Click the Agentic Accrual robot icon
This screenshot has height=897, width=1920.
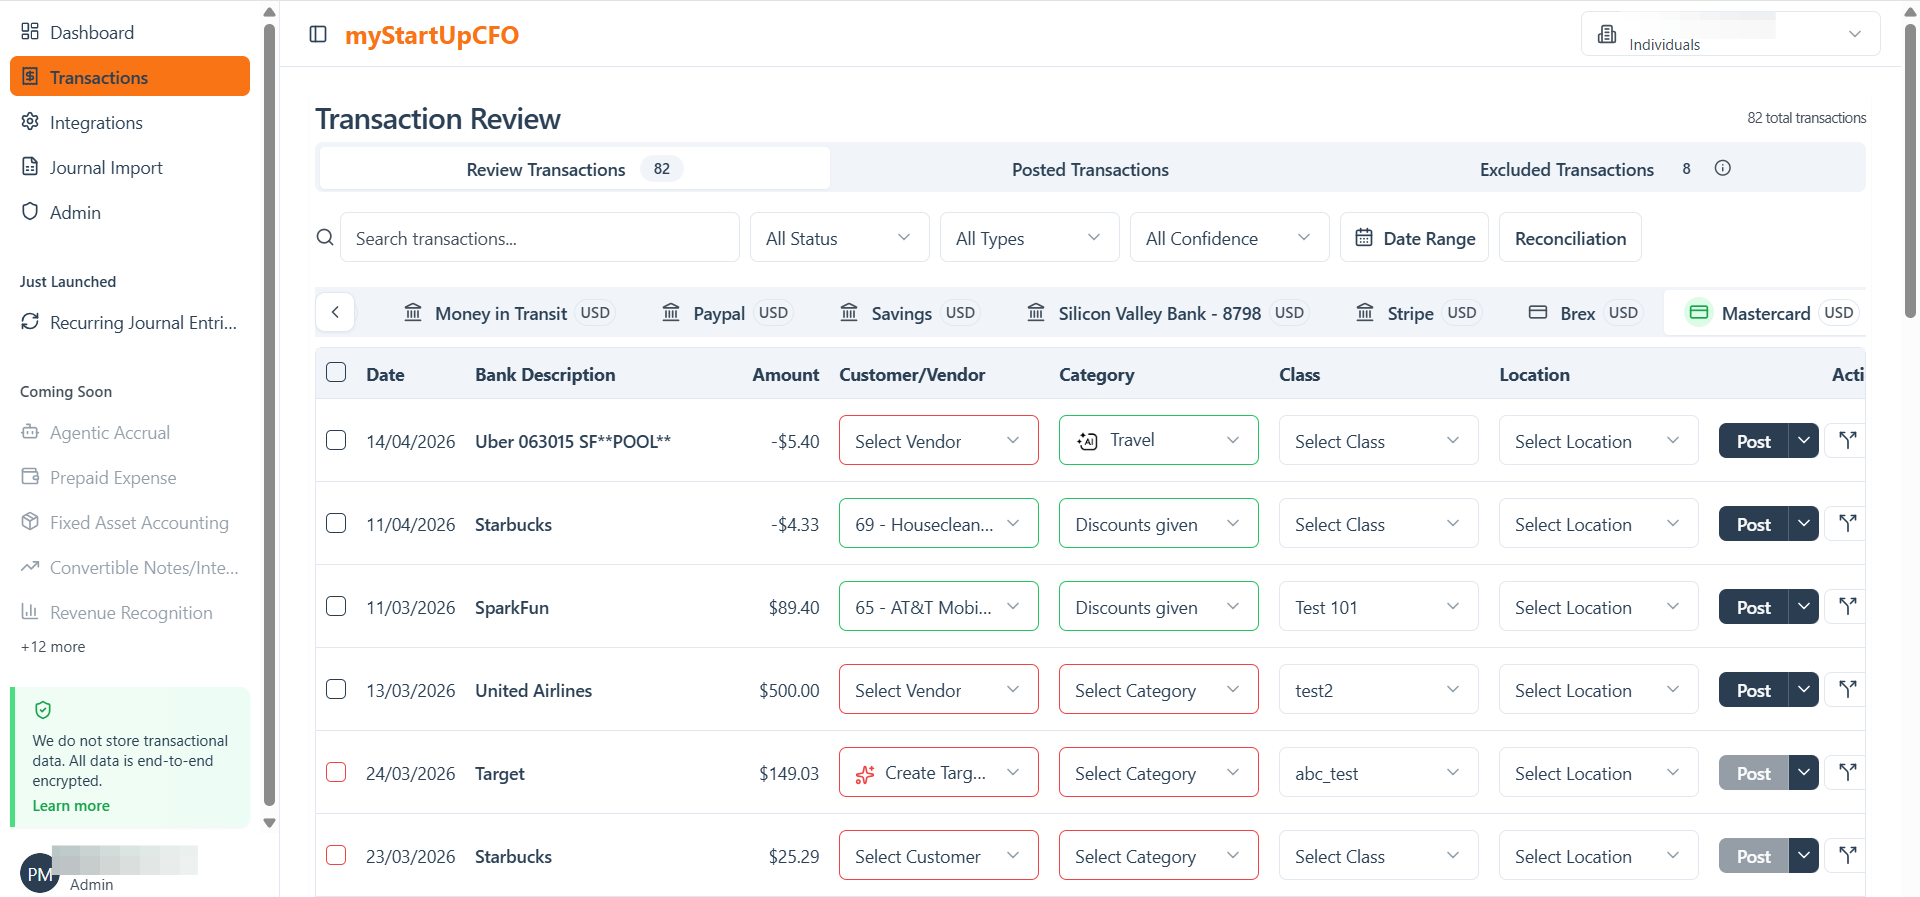(x=30, y=432)
